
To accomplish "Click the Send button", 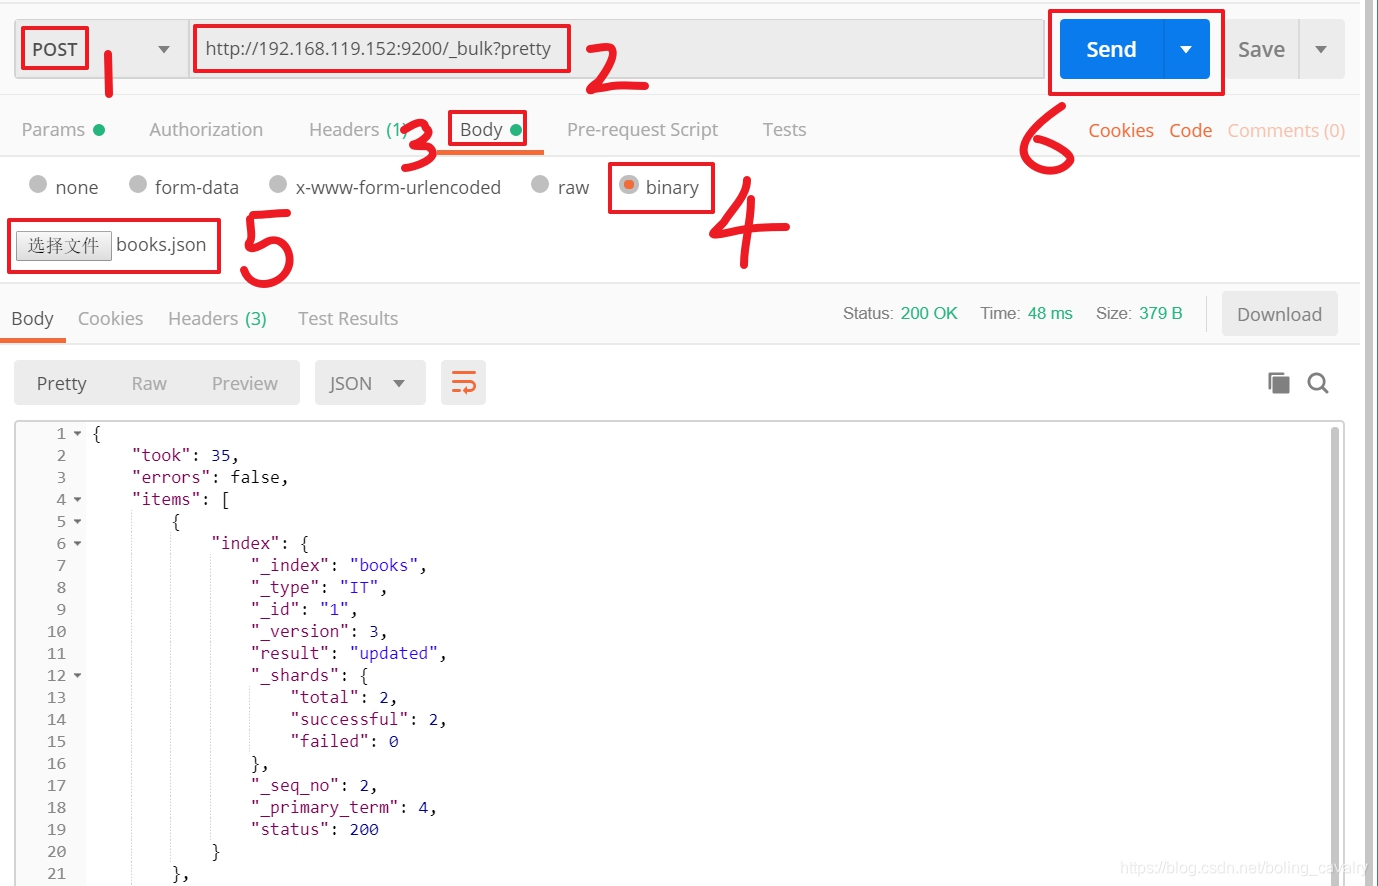I will point(1112,49).
